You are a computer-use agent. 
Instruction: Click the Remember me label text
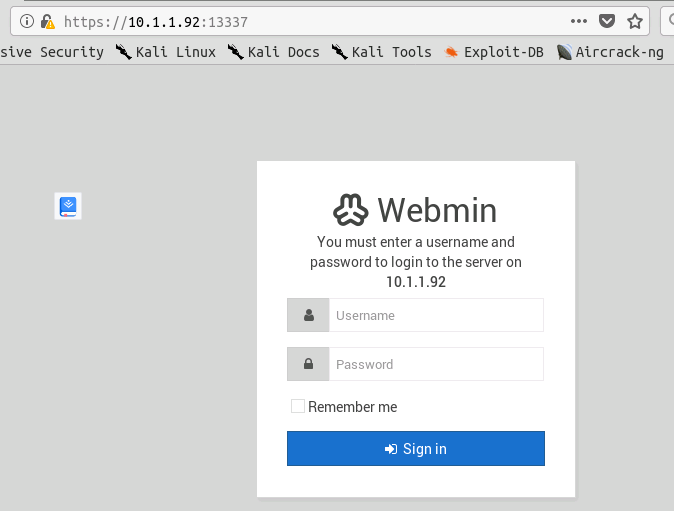tap(352, 407)
